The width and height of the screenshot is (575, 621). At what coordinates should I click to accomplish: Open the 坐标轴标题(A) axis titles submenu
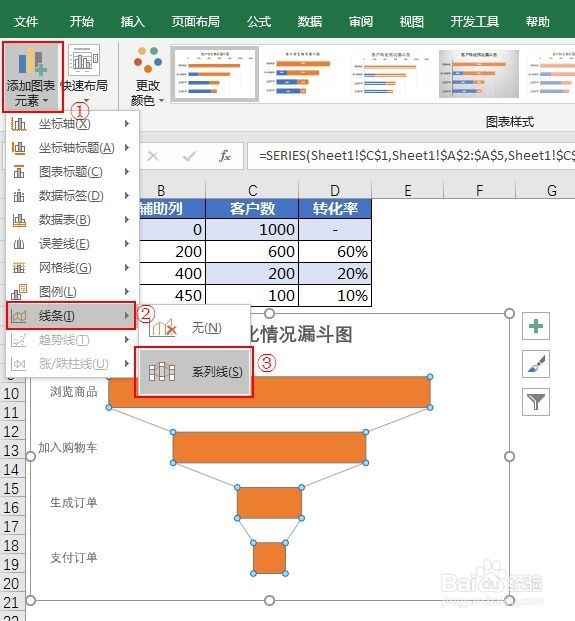tap(72, 148)
